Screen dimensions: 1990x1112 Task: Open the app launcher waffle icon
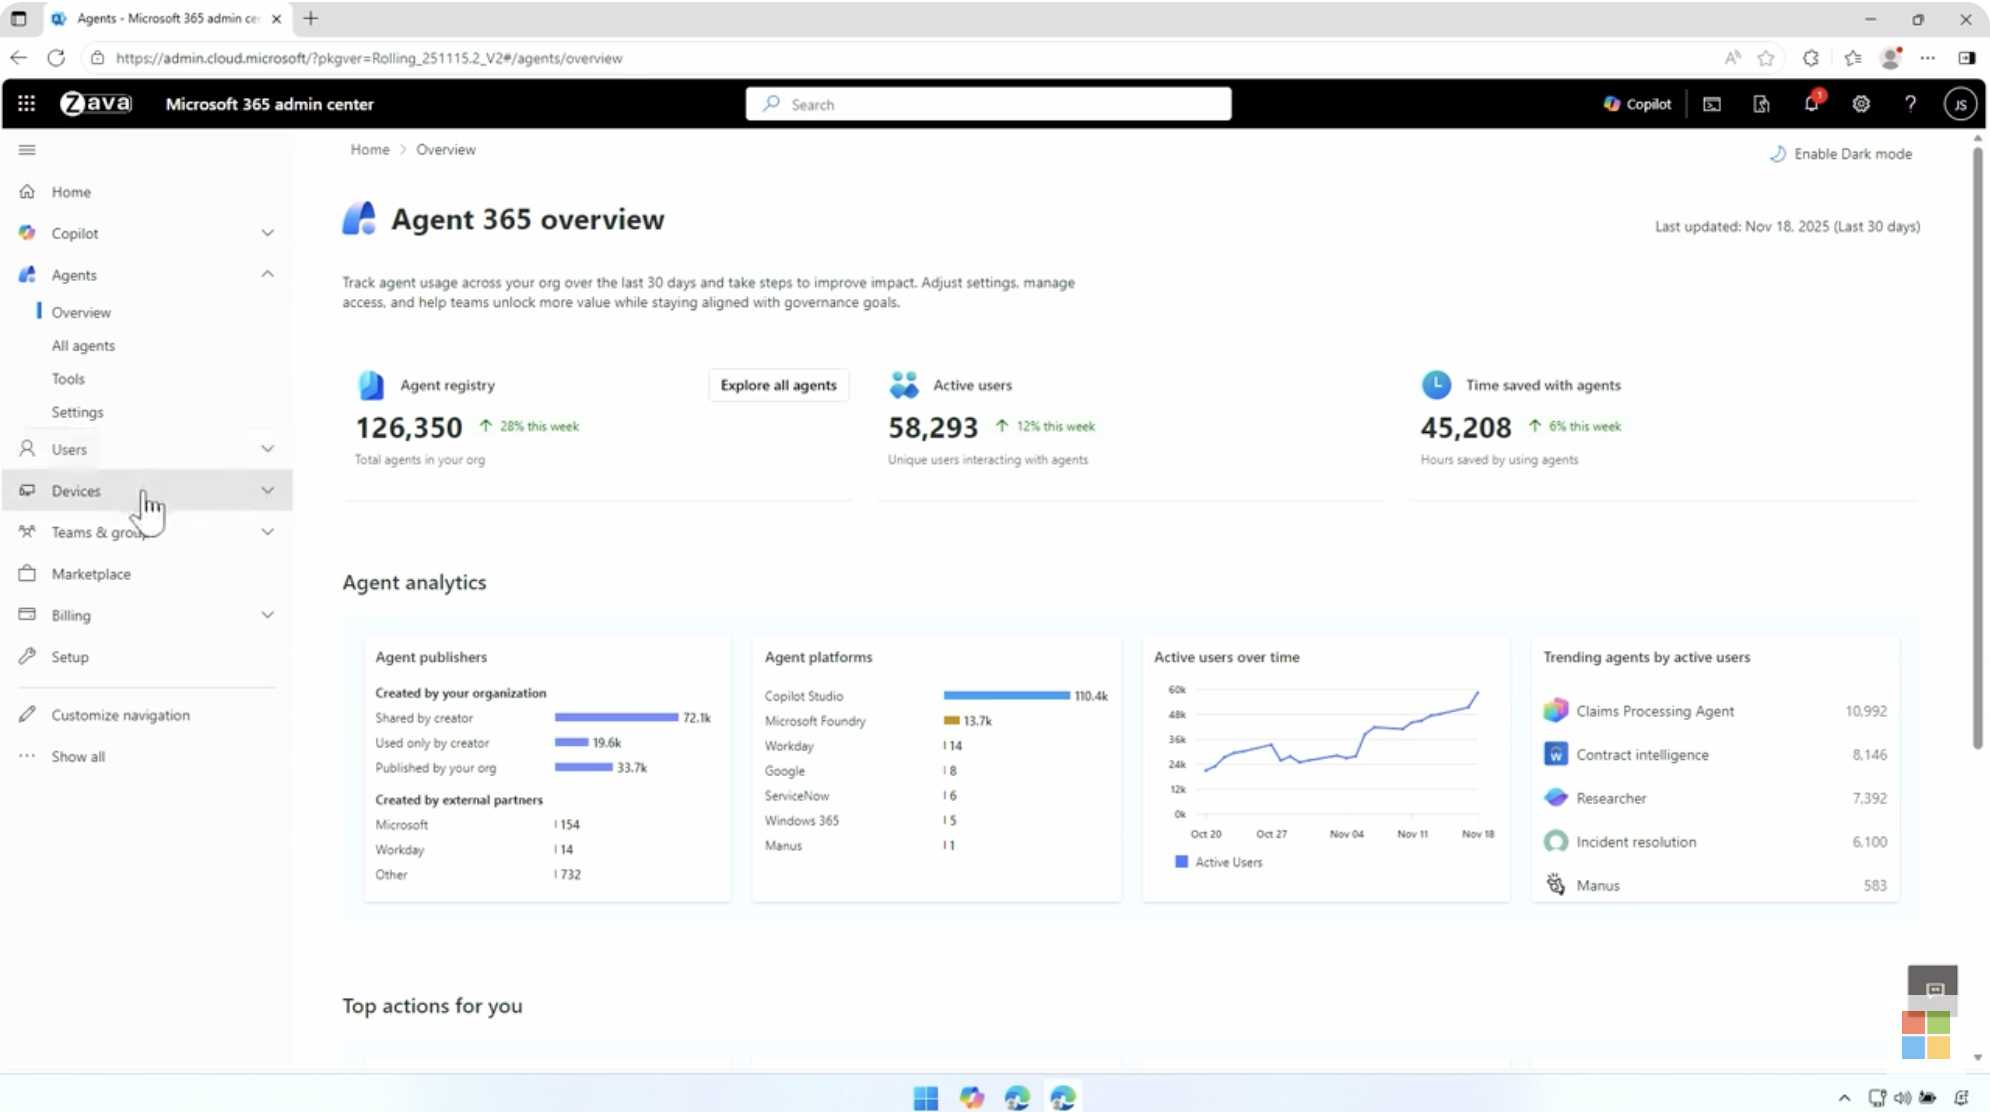point(26,103)
